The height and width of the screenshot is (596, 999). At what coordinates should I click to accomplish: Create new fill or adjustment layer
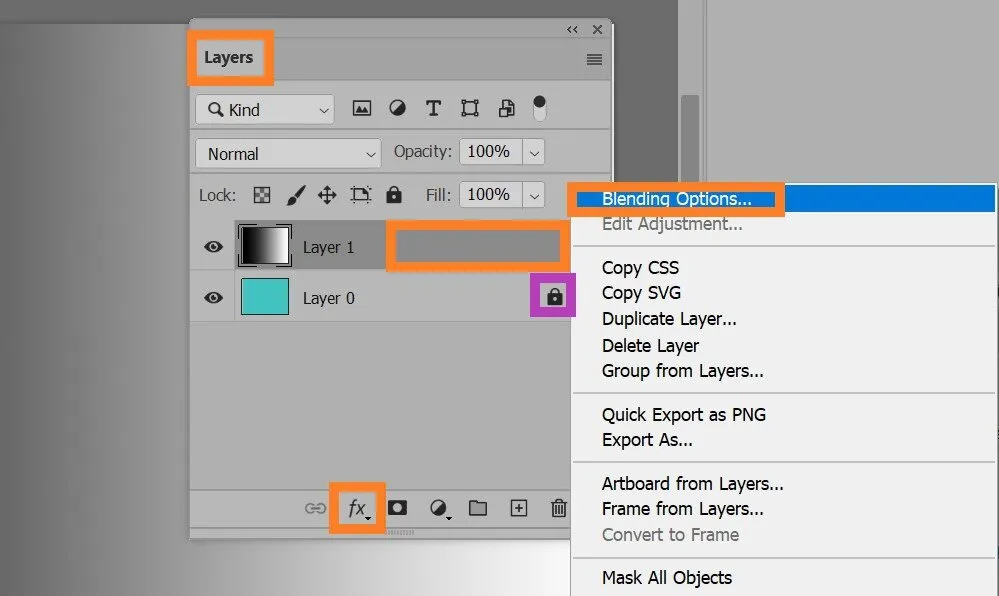tap(439, 508)
